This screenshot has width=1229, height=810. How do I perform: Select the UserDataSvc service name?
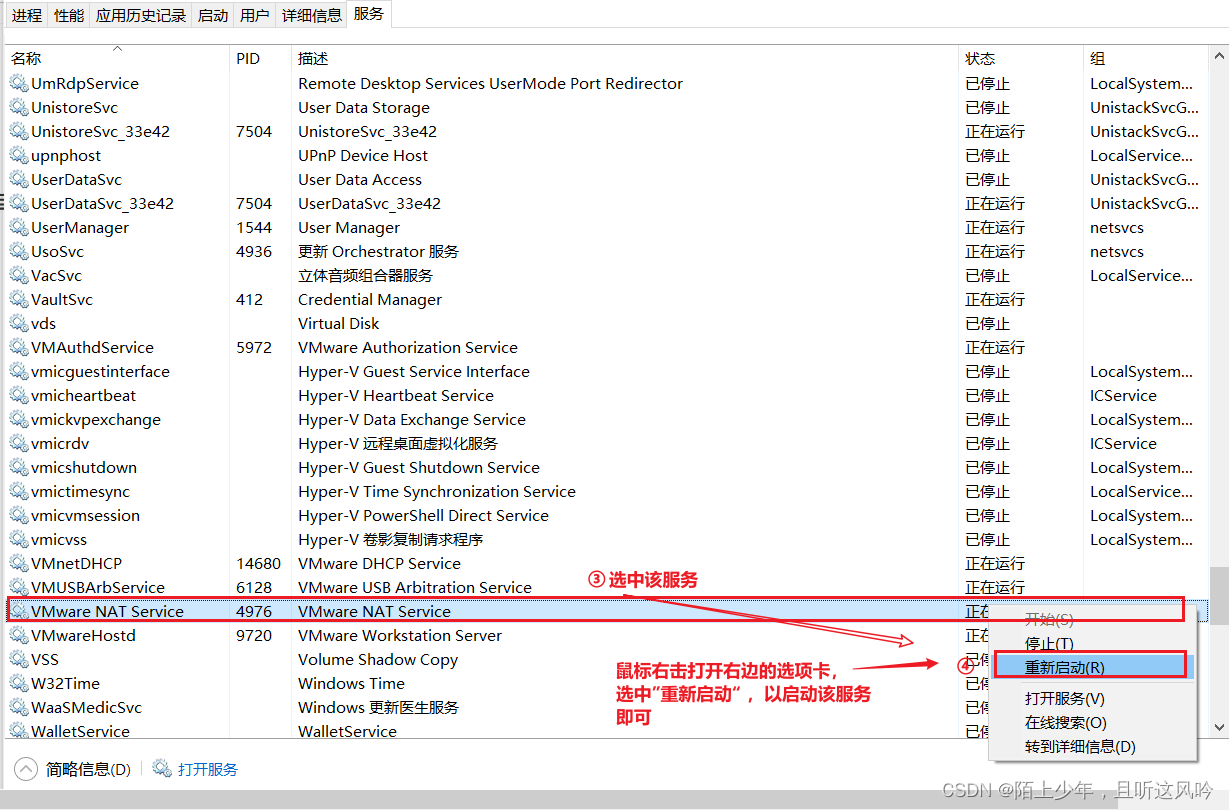[x=76, y=180]
